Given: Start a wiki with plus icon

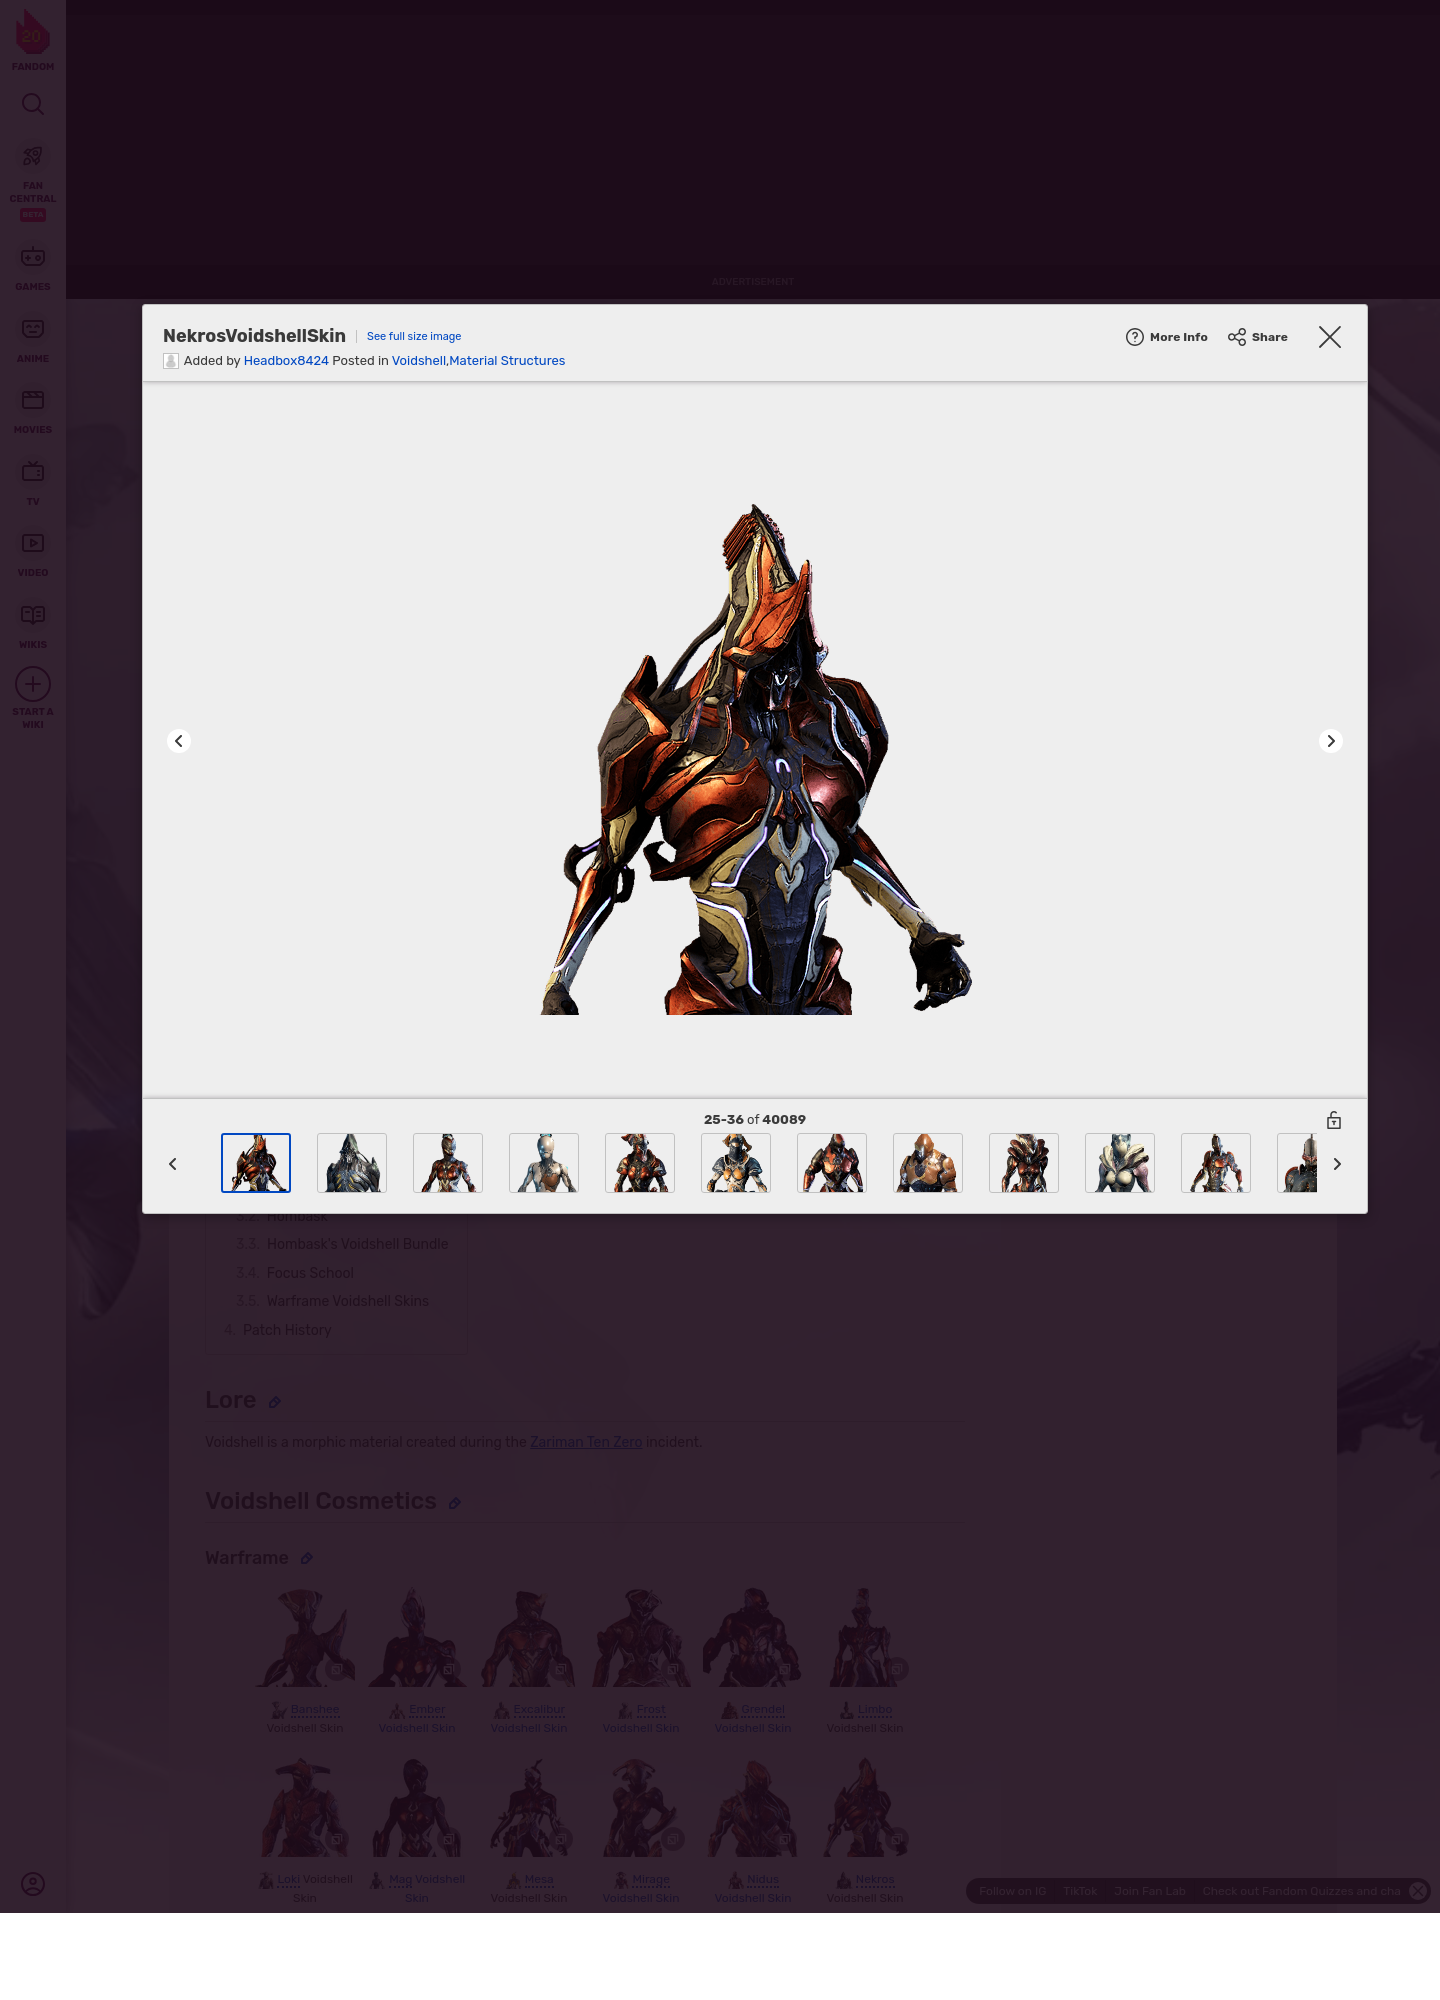Looking at the screenshot, I should (33, 684).
